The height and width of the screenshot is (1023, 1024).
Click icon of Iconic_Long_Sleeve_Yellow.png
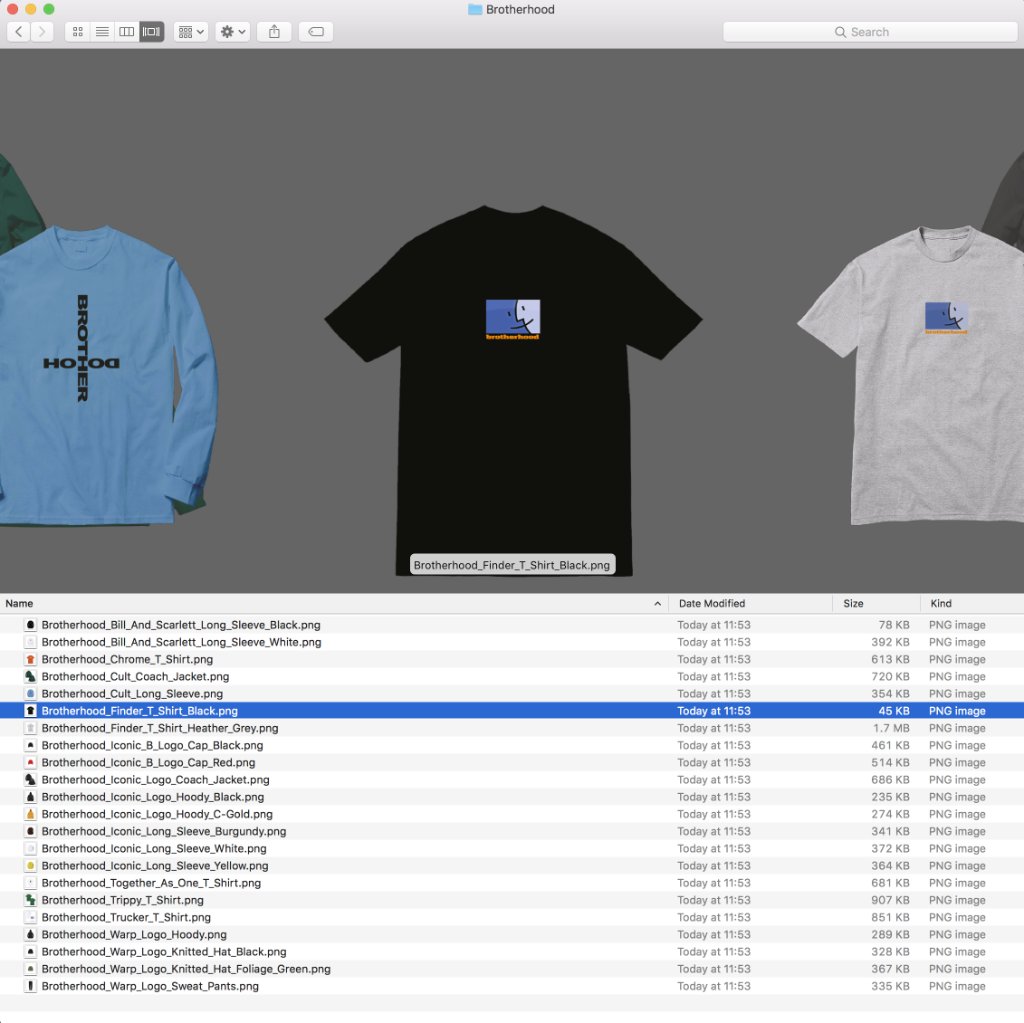[x=30, y=866]
